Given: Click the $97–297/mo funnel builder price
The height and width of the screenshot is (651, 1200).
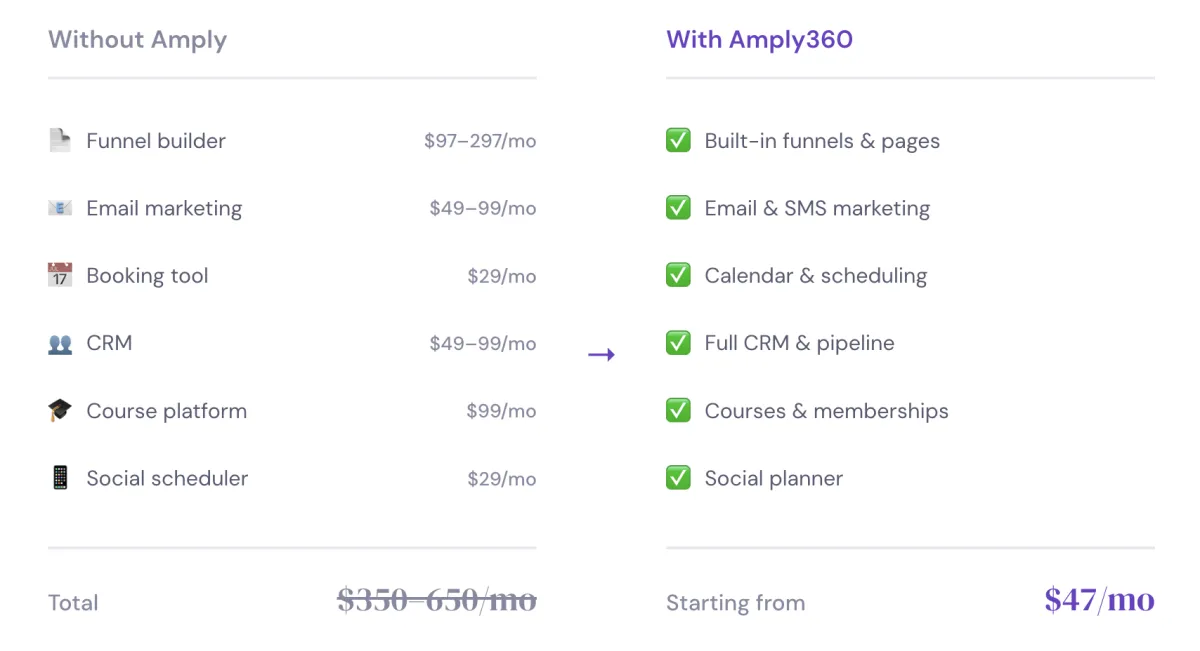Looking at the screenshot, I should pyautogui.click(x=480, y=141).
